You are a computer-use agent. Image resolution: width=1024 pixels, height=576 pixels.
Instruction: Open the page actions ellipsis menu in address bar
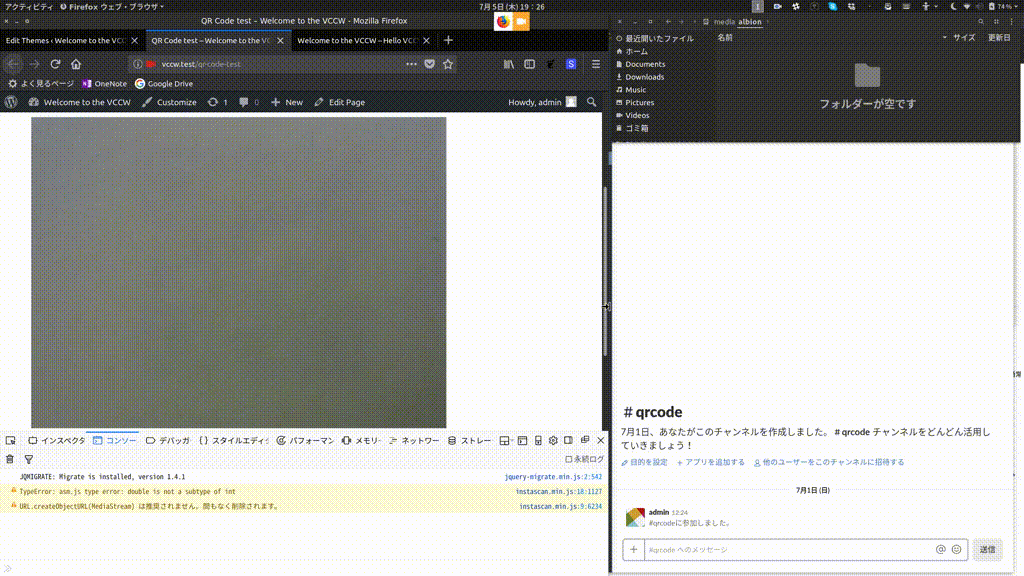coord(410,63)
